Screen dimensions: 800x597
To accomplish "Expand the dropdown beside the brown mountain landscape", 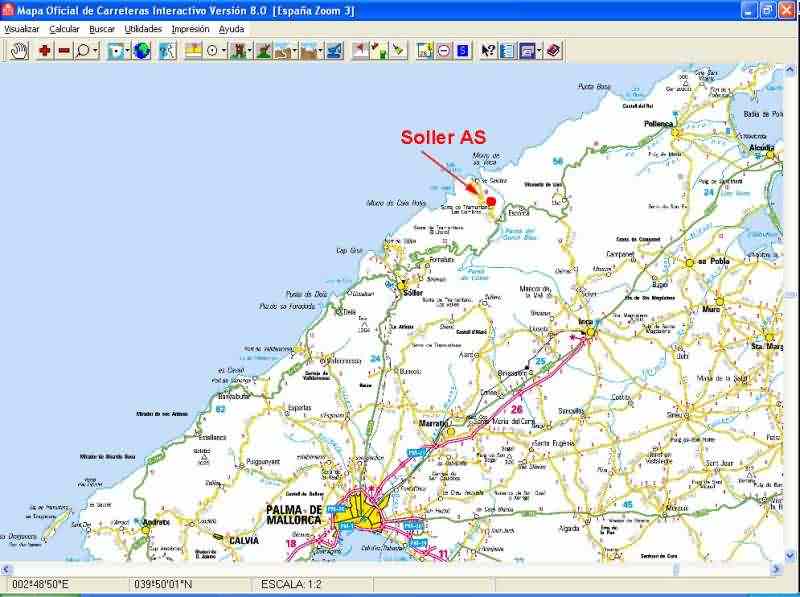I will point(320,51).
